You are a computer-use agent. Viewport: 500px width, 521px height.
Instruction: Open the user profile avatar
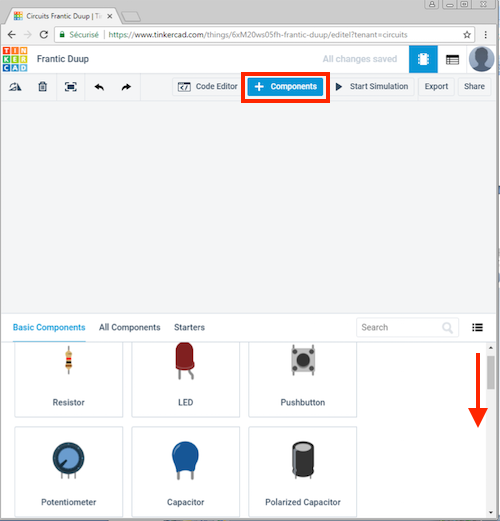481,59
